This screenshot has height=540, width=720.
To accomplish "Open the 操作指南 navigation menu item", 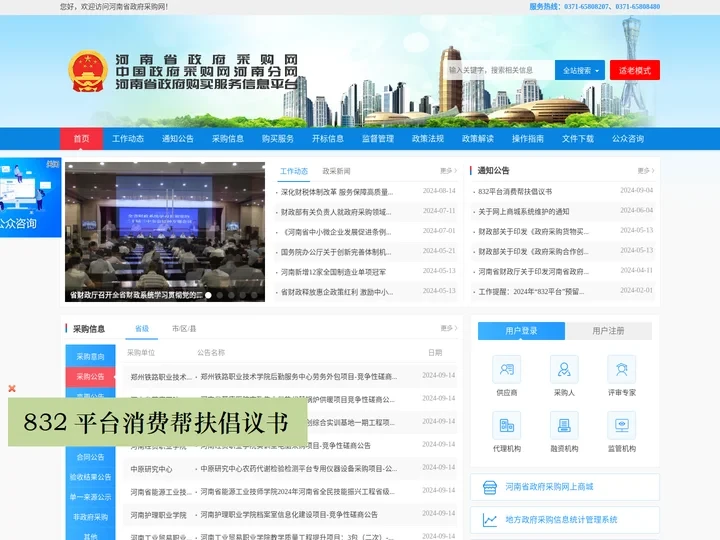I will point(528,139).
